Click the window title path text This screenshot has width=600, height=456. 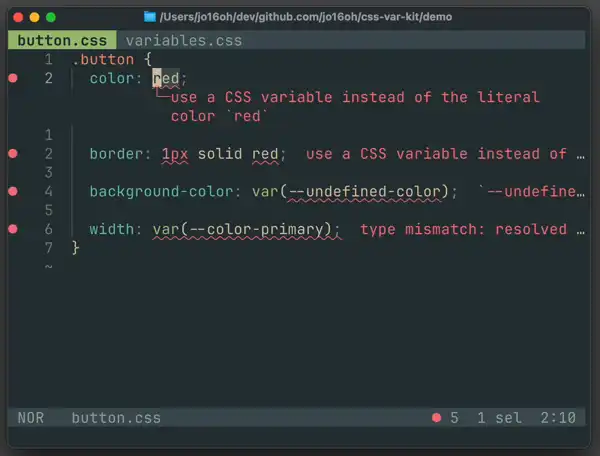point(306,17)
